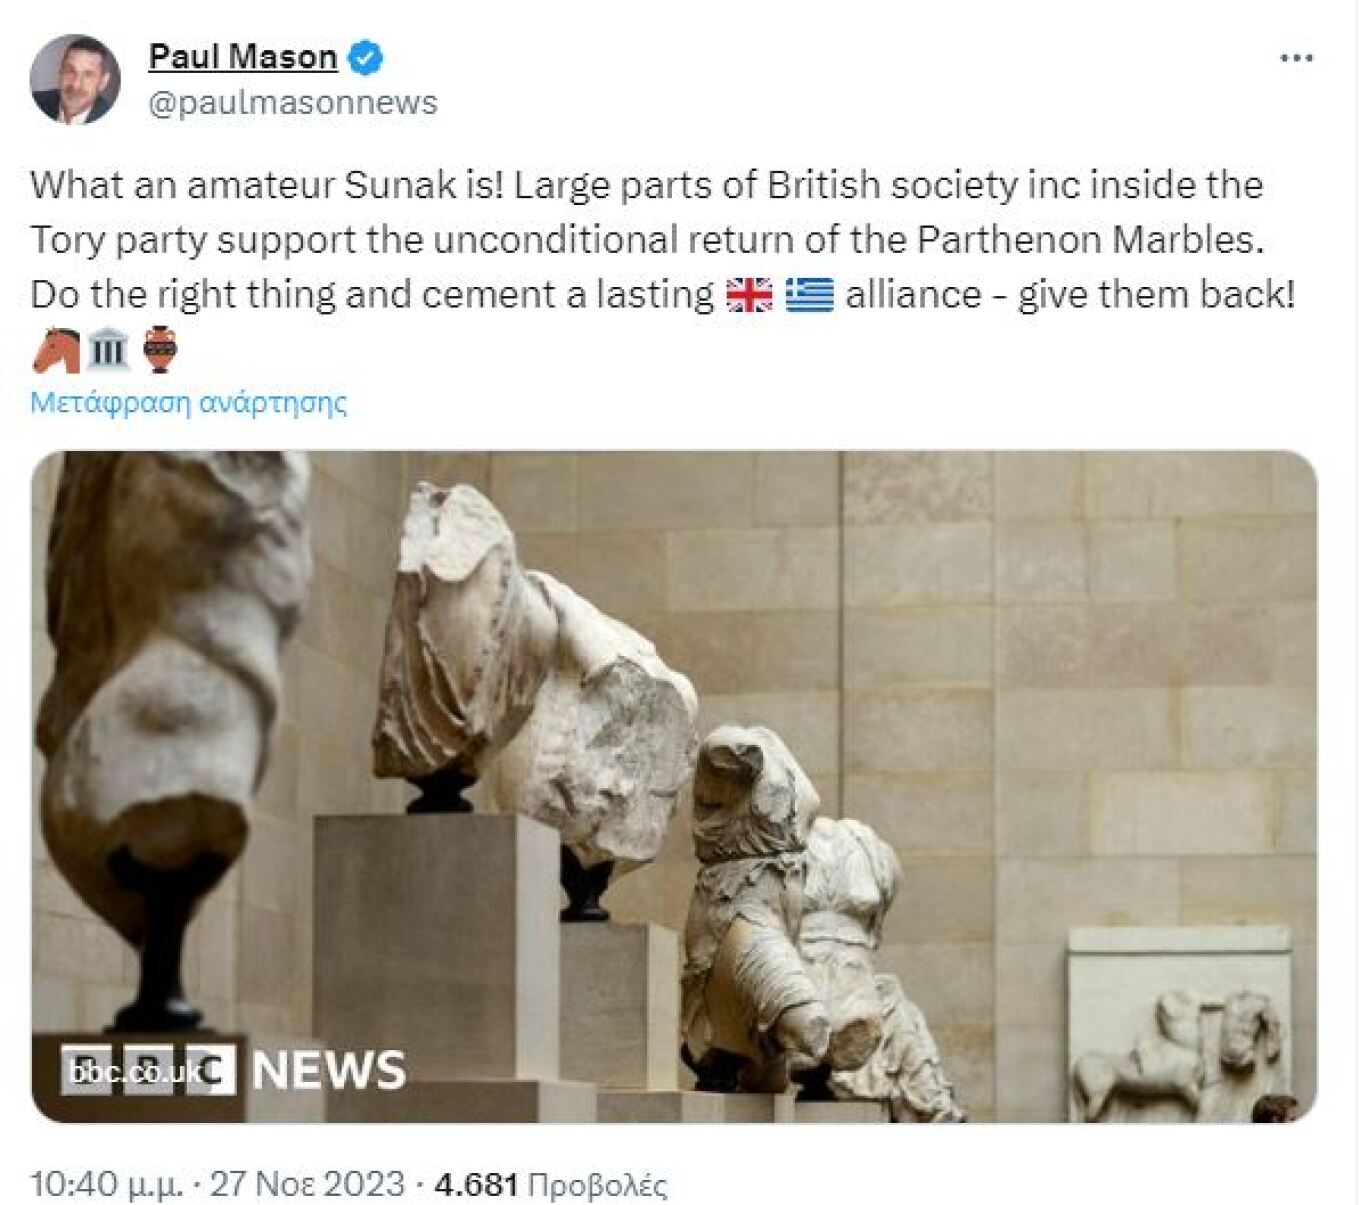
Task: Click the blue verified badge
Action: click(365, 58)
